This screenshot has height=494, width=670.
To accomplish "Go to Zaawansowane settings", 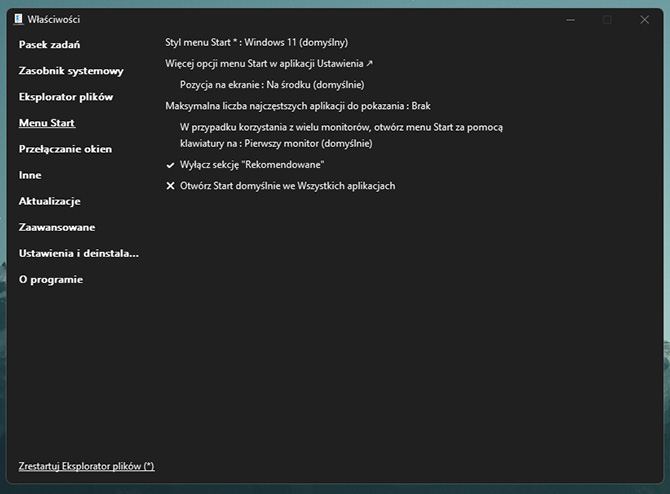I will 57,227.
